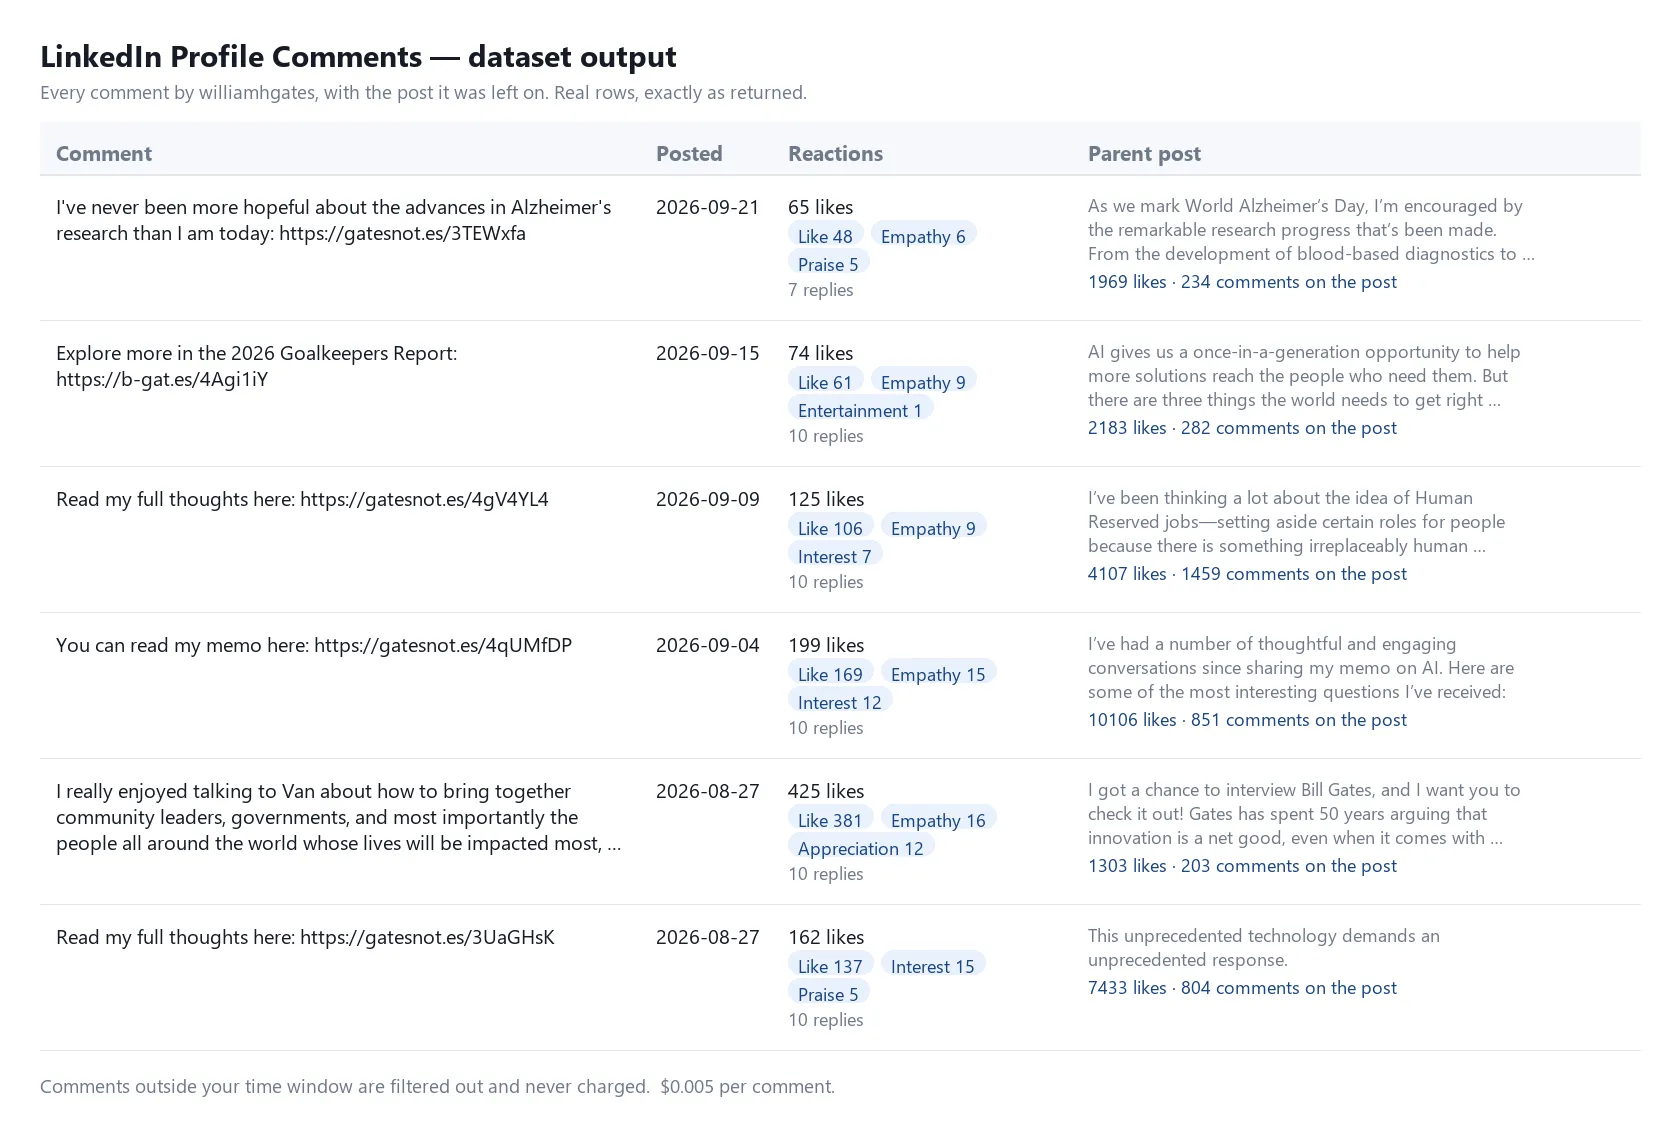Open link 2183 likes · 282 comments on the post
The image size is (1680, 1124).
click(x=1242, y=428)
